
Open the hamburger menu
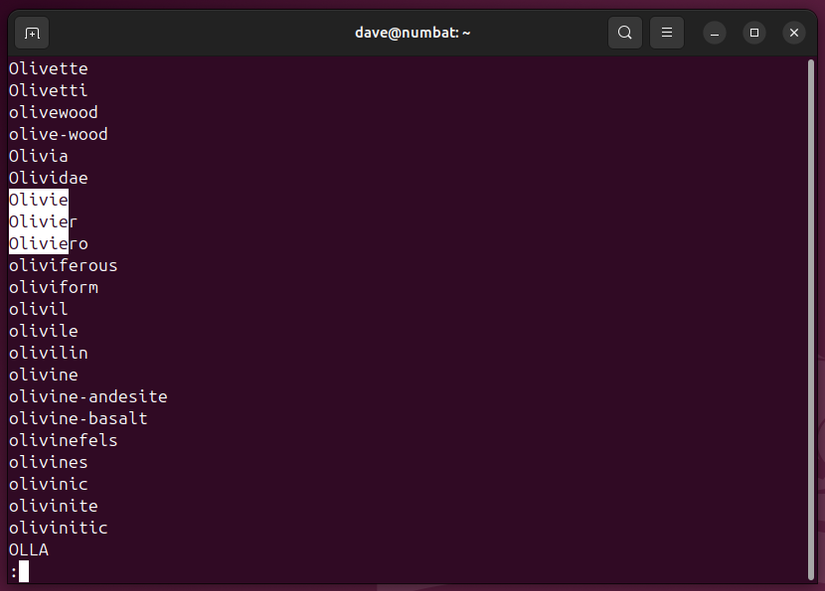666,32
